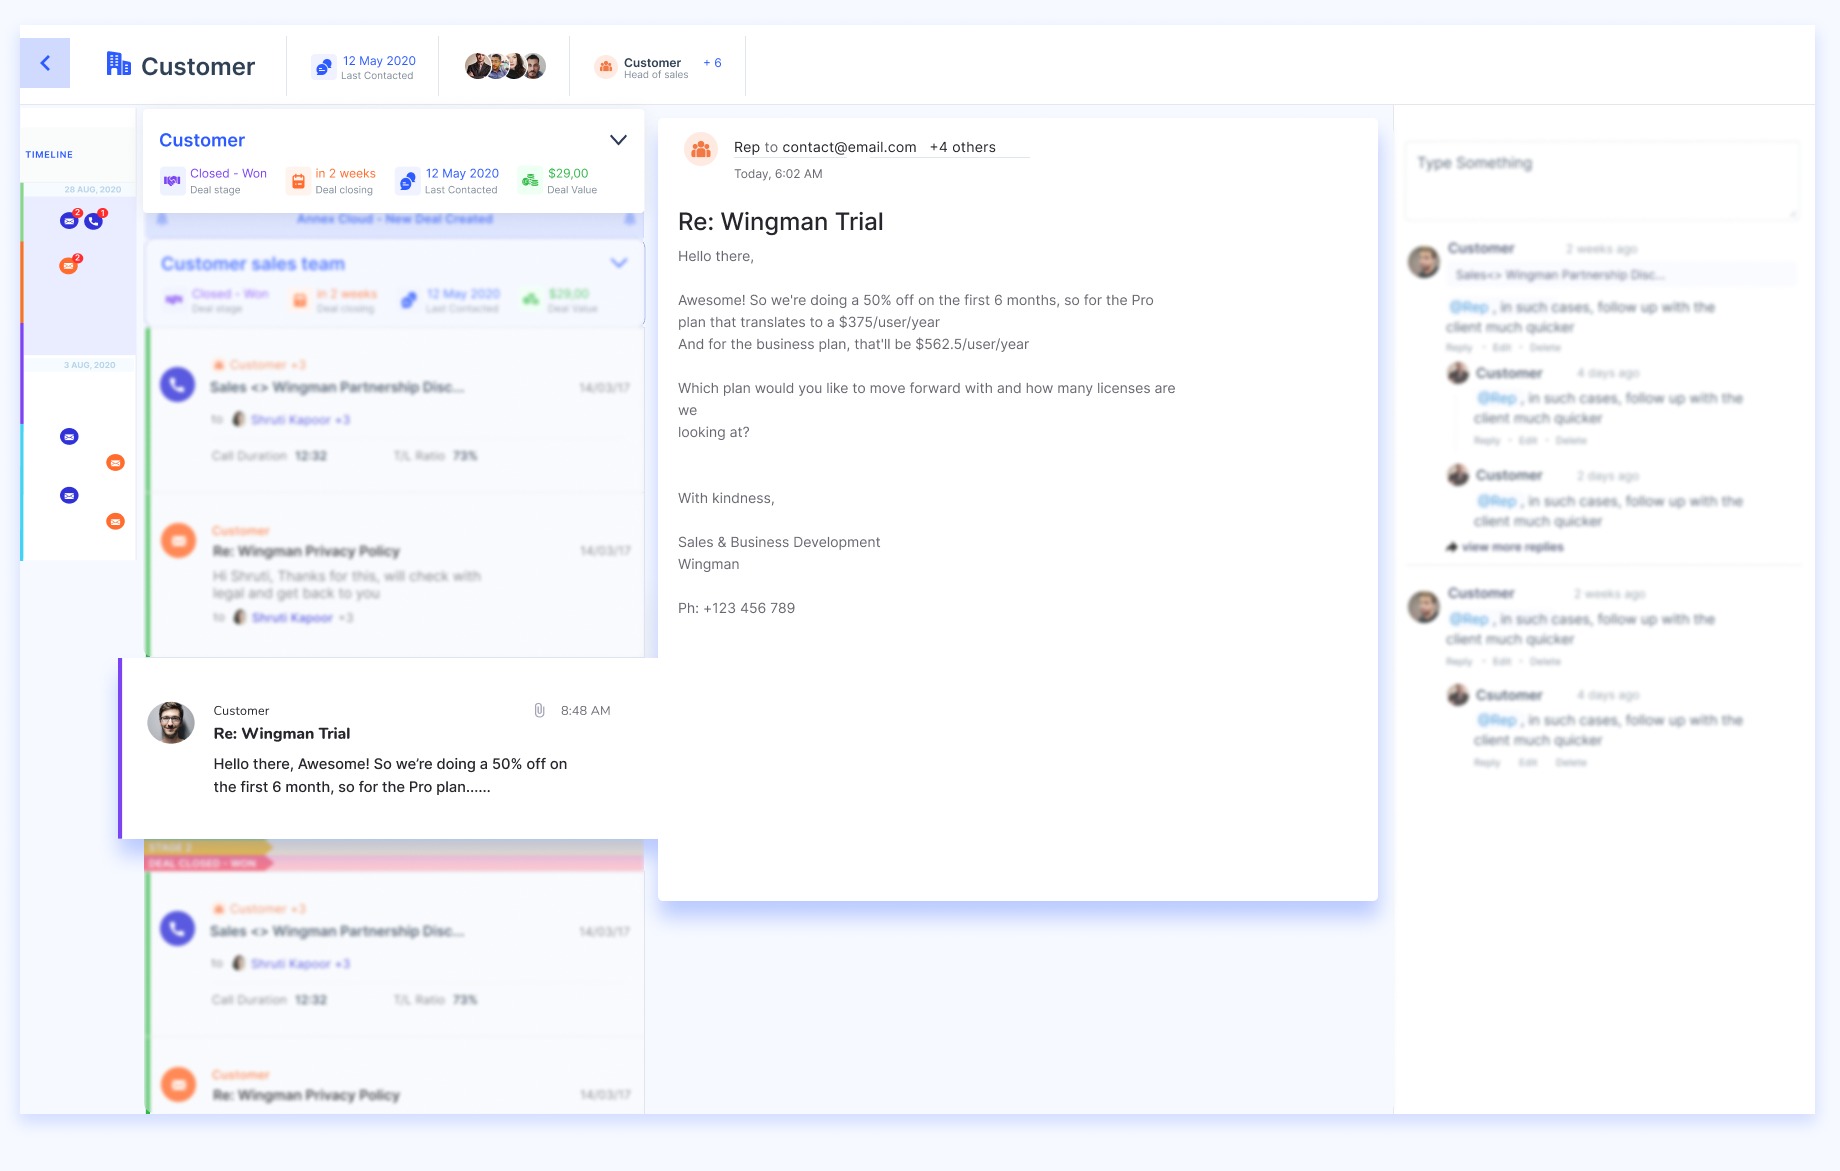This screenshot has width=1840, height=1171.
Task: Expand the Customer sales team chevron
Action: [619, 263]
